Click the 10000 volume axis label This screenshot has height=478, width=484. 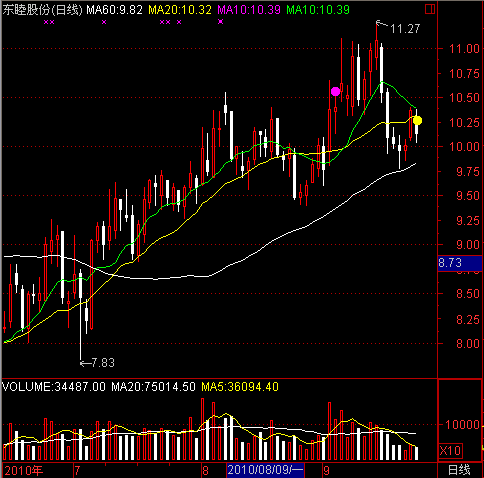pos(463,425)
